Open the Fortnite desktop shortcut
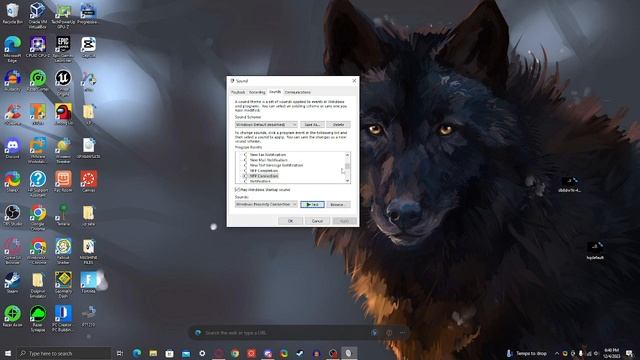The height and width of the screenshot is (360, 640). coord(88,283)
